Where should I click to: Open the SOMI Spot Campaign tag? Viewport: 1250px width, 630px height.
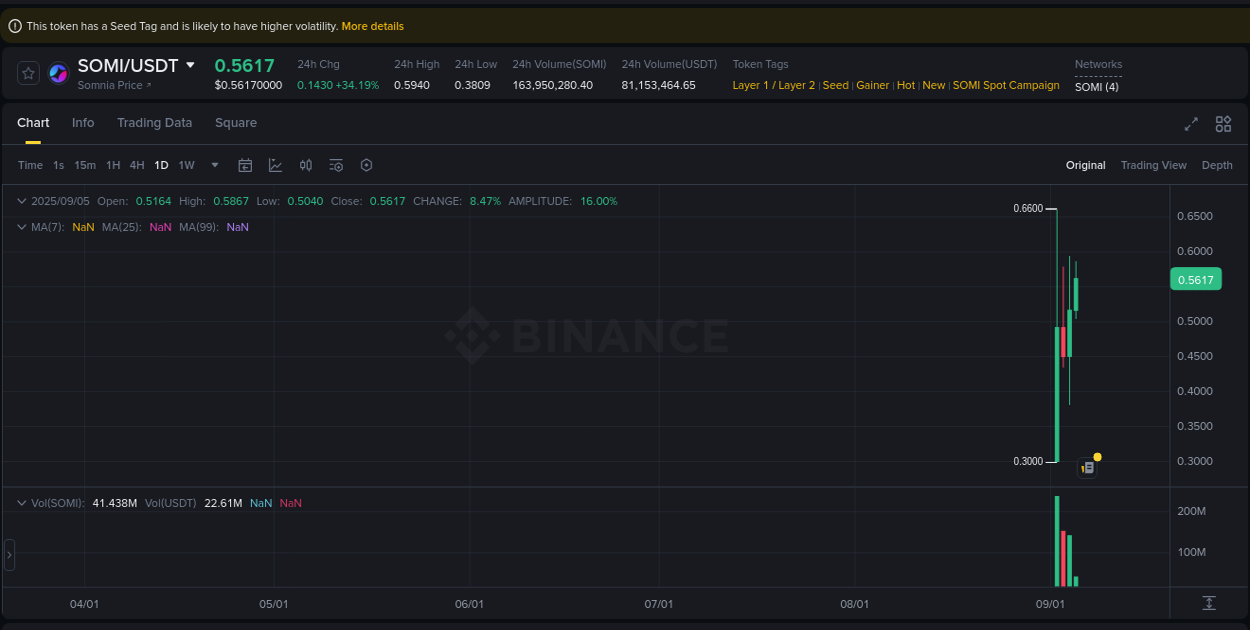coord(1005,85)
